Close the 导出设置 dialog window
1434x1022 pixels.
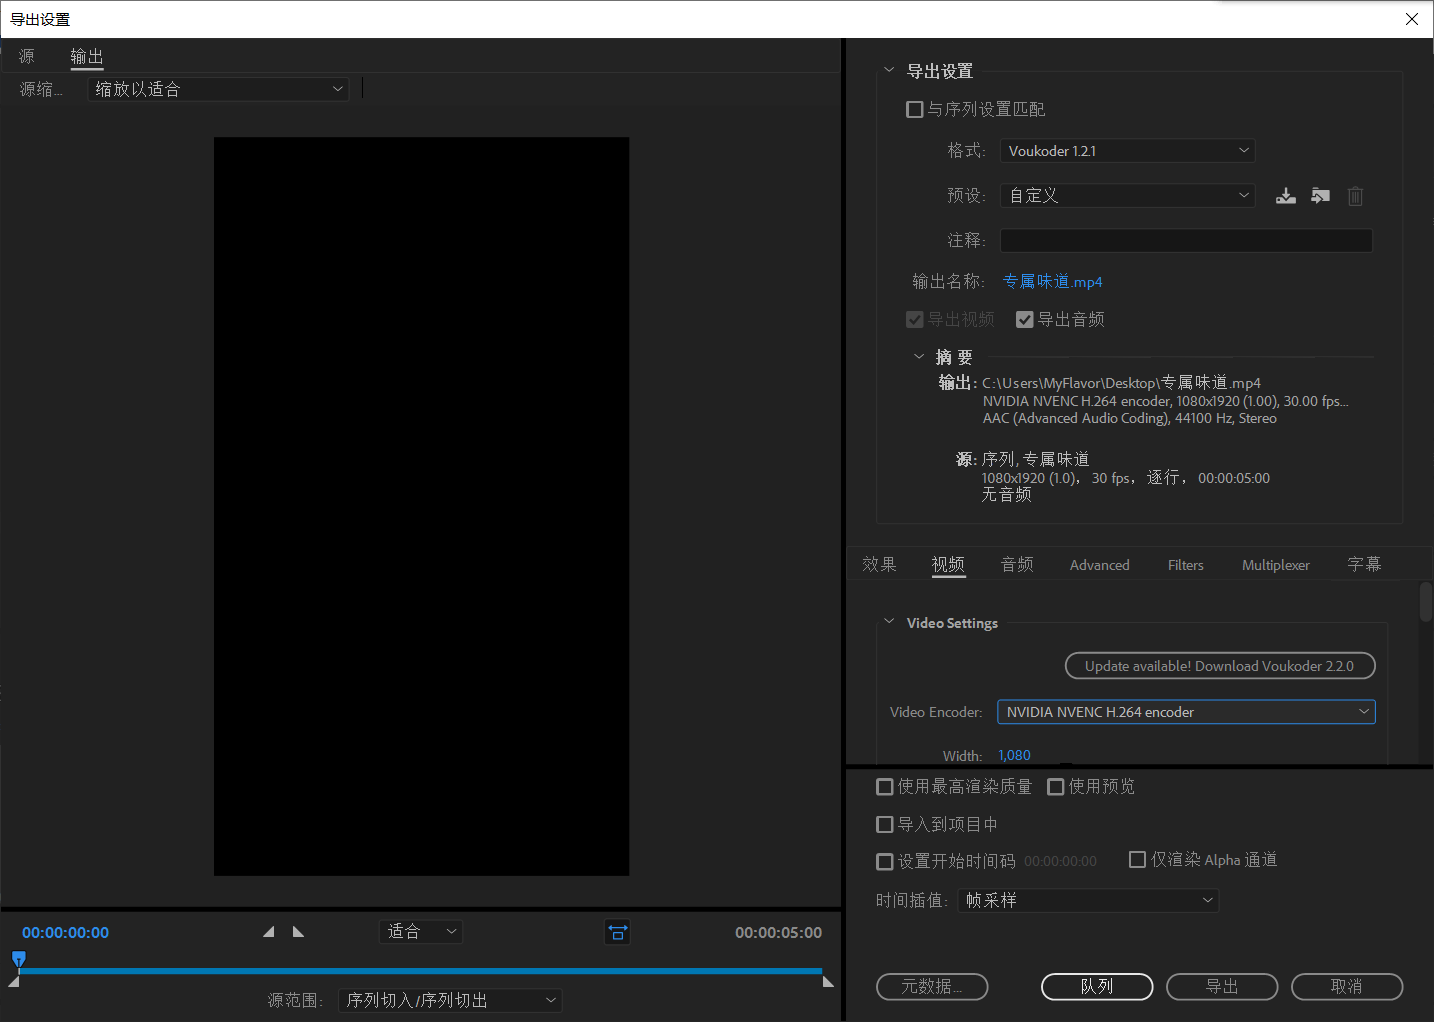tap(1411, 19)
